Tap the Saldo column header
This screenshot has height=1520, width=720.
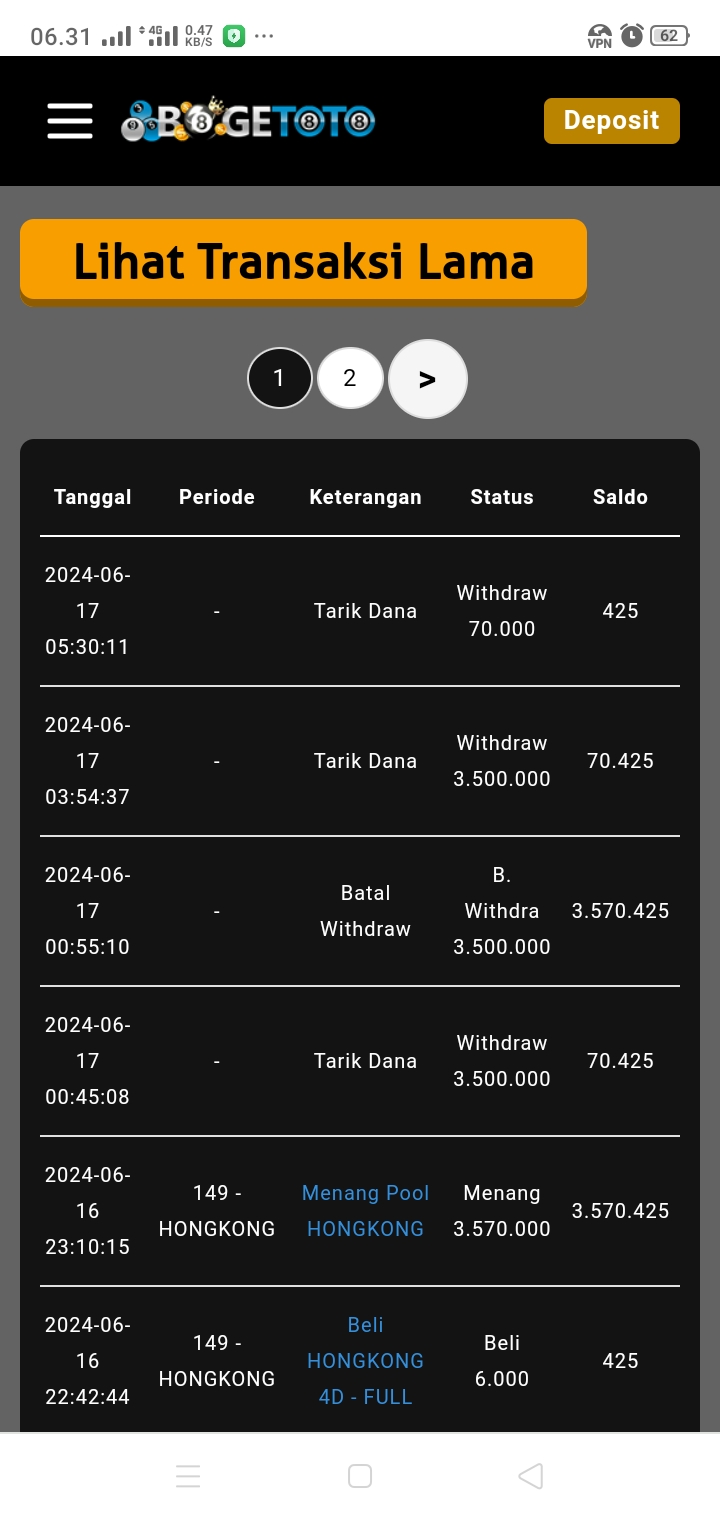pyautogui.click(x=620, y=497)
